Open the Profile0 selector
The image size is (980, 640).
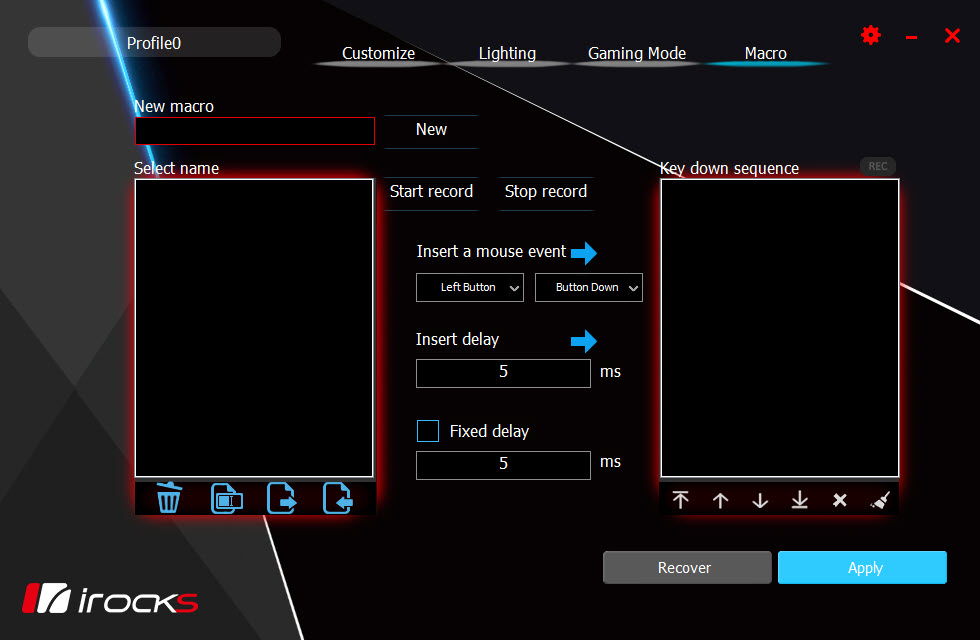154,42
